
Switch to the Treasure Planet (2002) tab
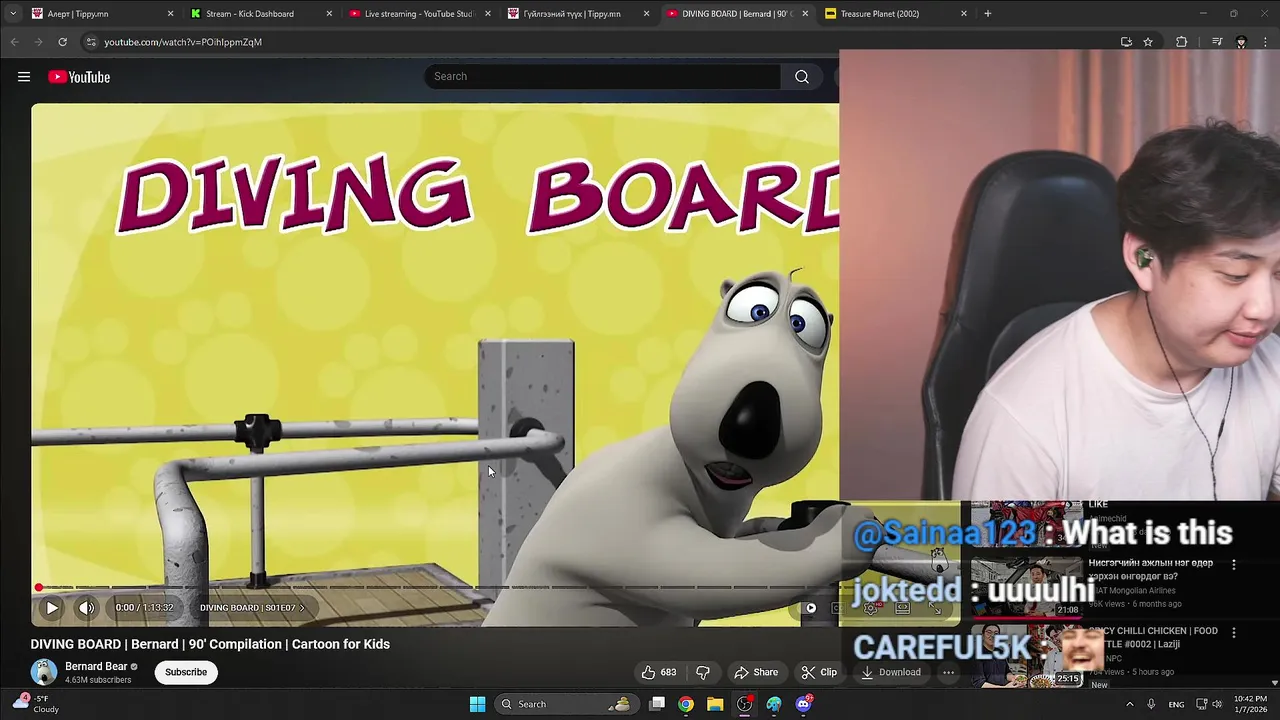(880, 14)
